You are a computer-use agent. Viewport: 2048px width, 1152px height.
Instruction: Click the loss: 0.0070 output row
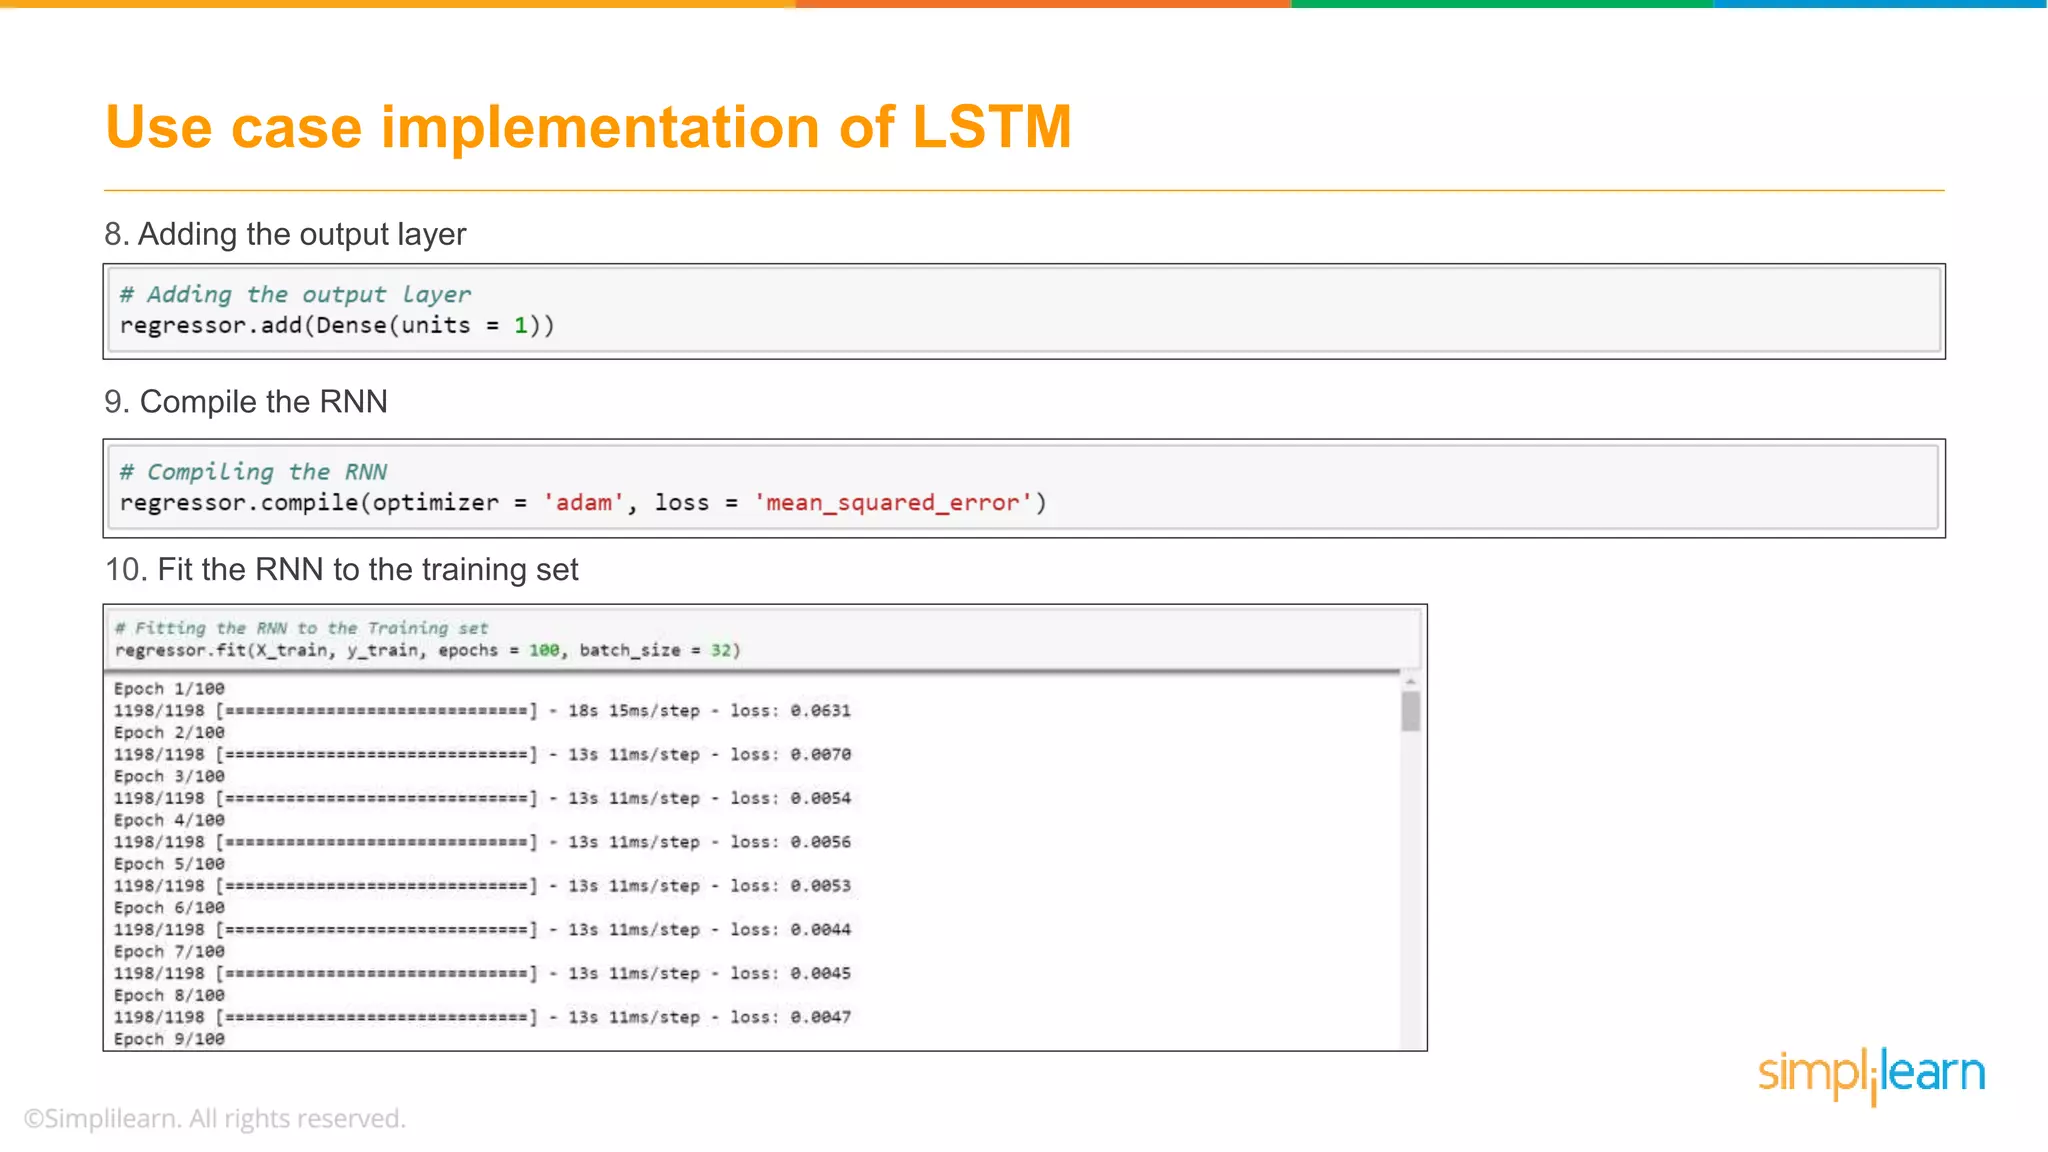click(x=482, y=755)
